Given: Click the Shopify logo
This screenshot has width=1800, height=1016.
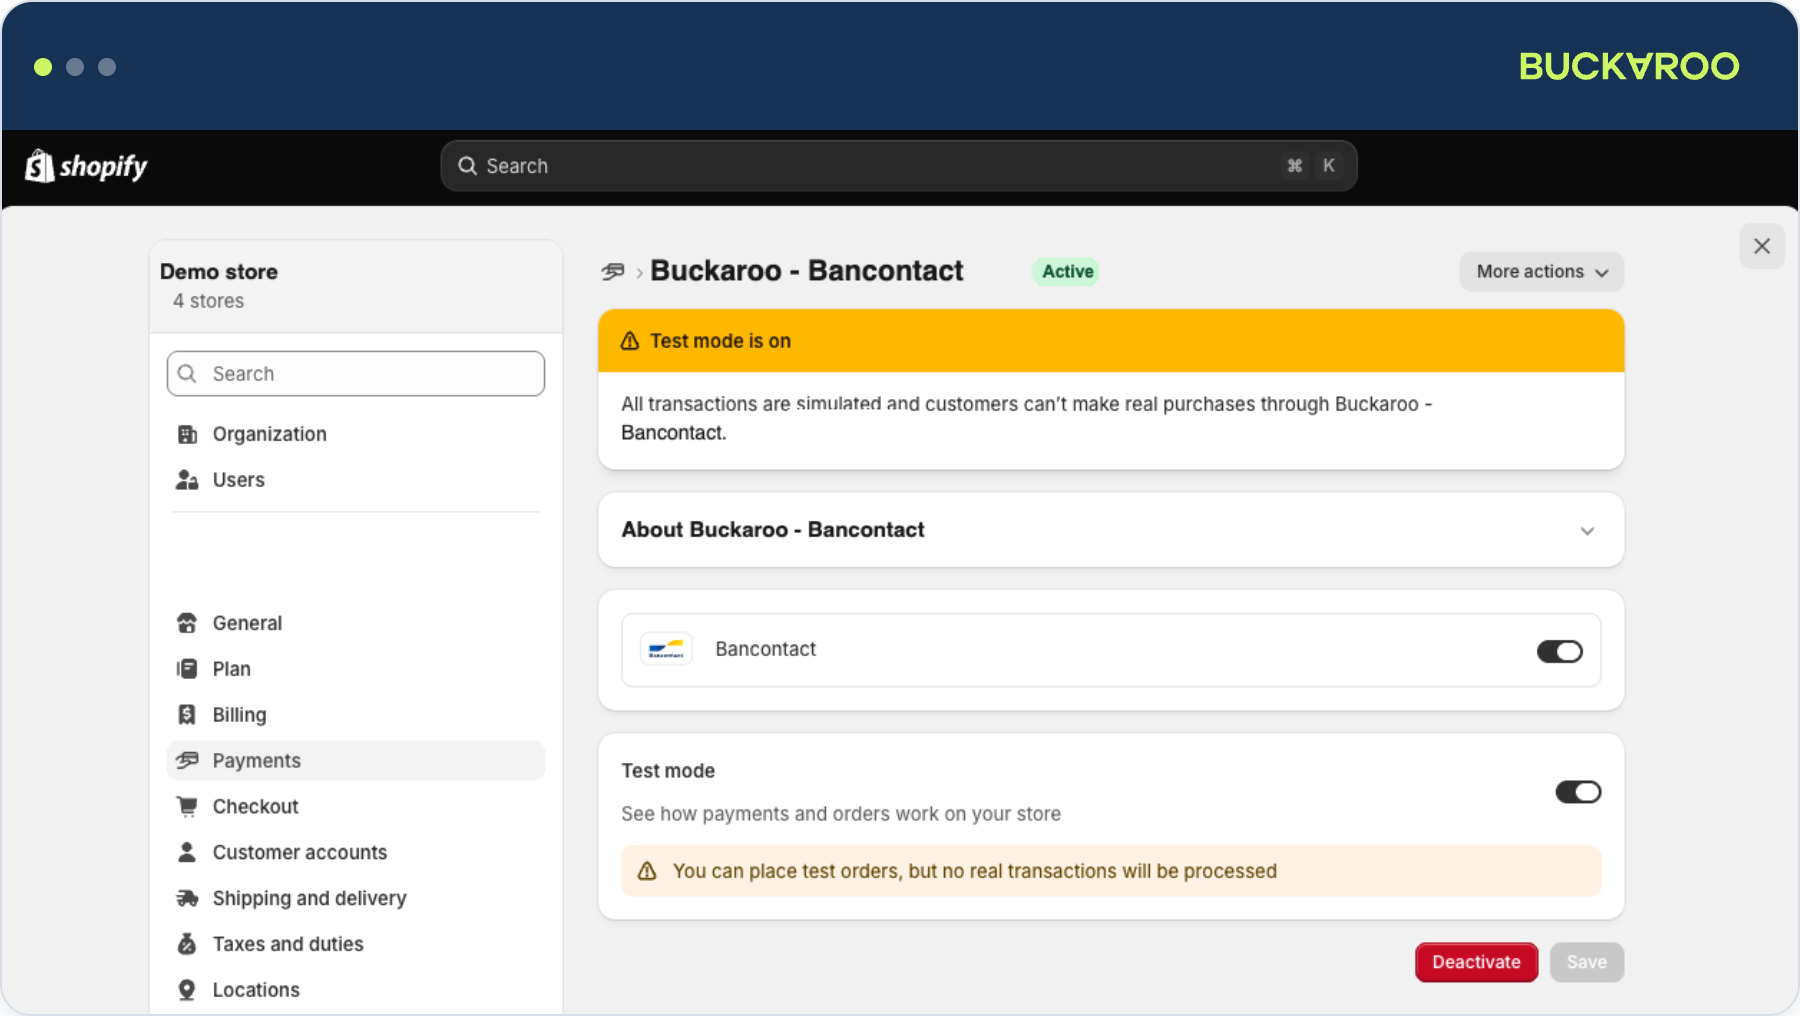Looking at the screenshot, I should click(86, 166).
